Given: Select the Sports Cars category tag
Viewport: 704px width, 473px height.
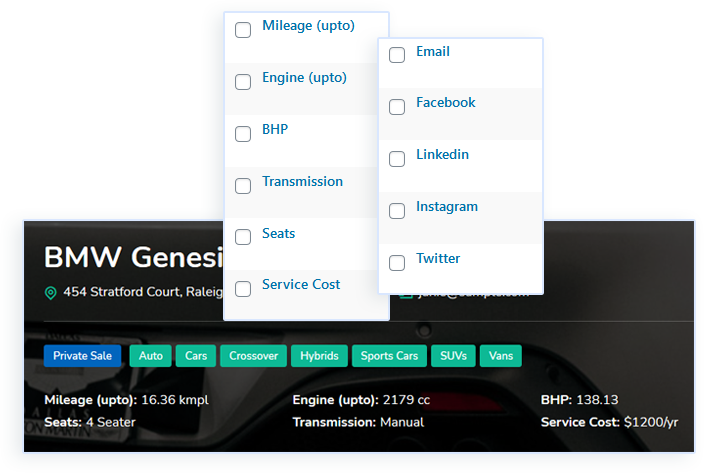Looking at the screenshot, I should (389, 356).
